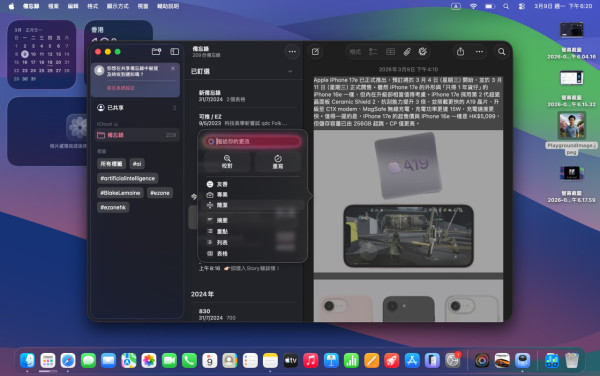Select PlaygroundImage.jpeg file on desktop
This screenshot has height=376, width=600.
[571, 133]
